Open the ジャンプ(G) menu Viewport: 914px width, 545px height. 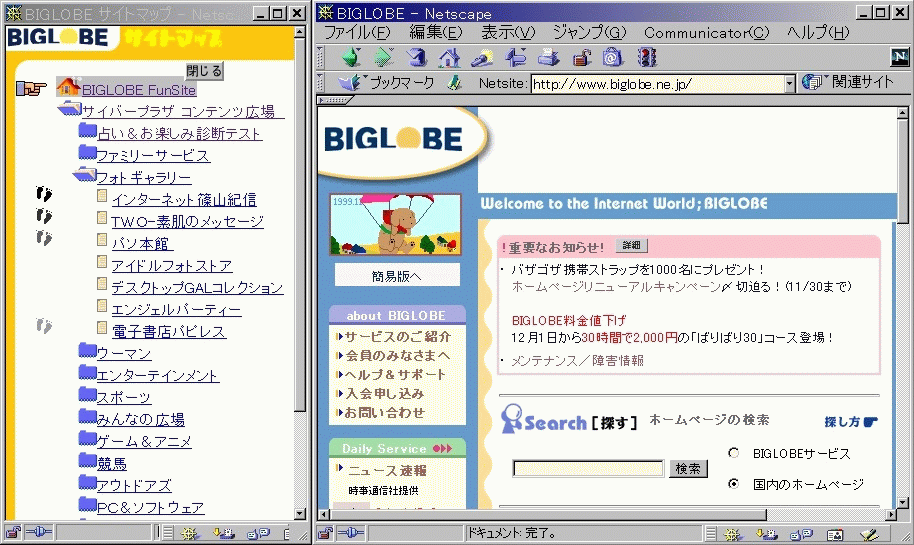(x=589, y=33)
